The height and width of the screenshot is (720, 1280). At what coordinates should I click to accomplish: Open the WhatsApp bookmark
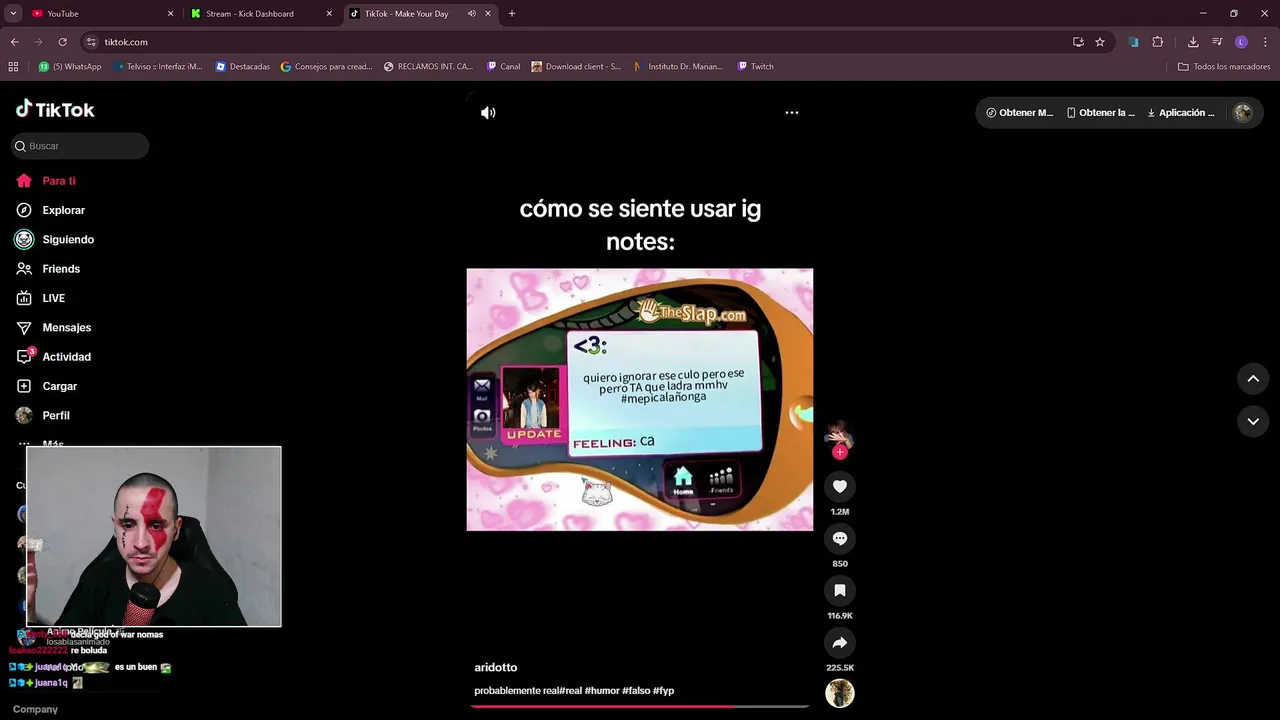point(70,67)
